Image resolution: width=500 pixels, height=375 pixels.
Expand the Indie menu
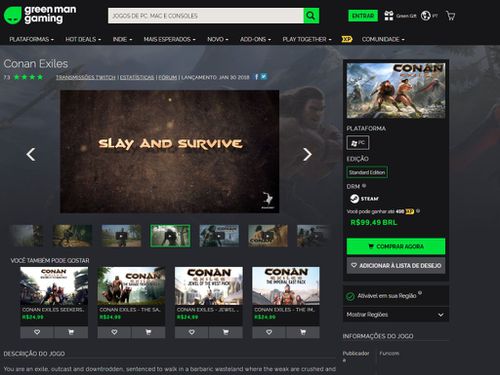coord(122,39)
